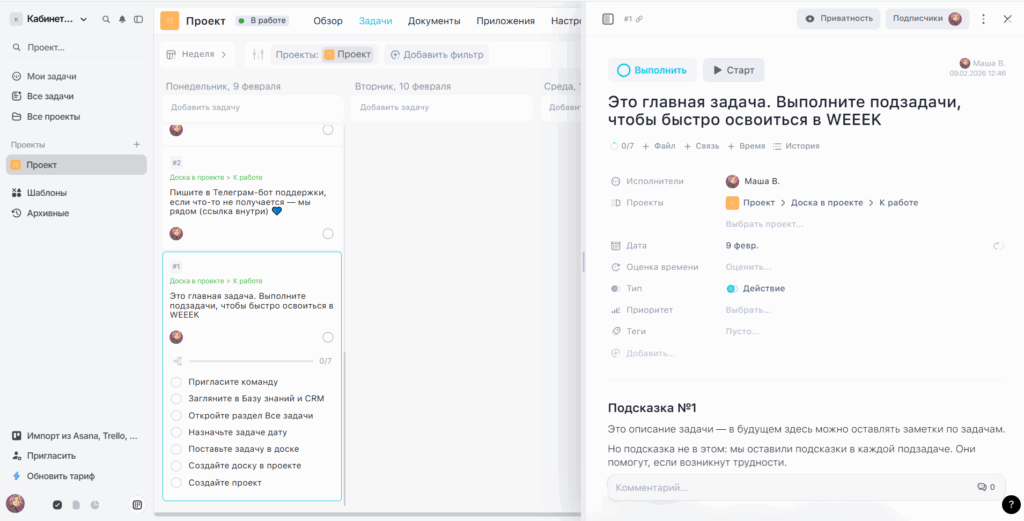Screen dimensions: 1024x521
Task: Click Оценить... time estimate field
Action: 748,267
